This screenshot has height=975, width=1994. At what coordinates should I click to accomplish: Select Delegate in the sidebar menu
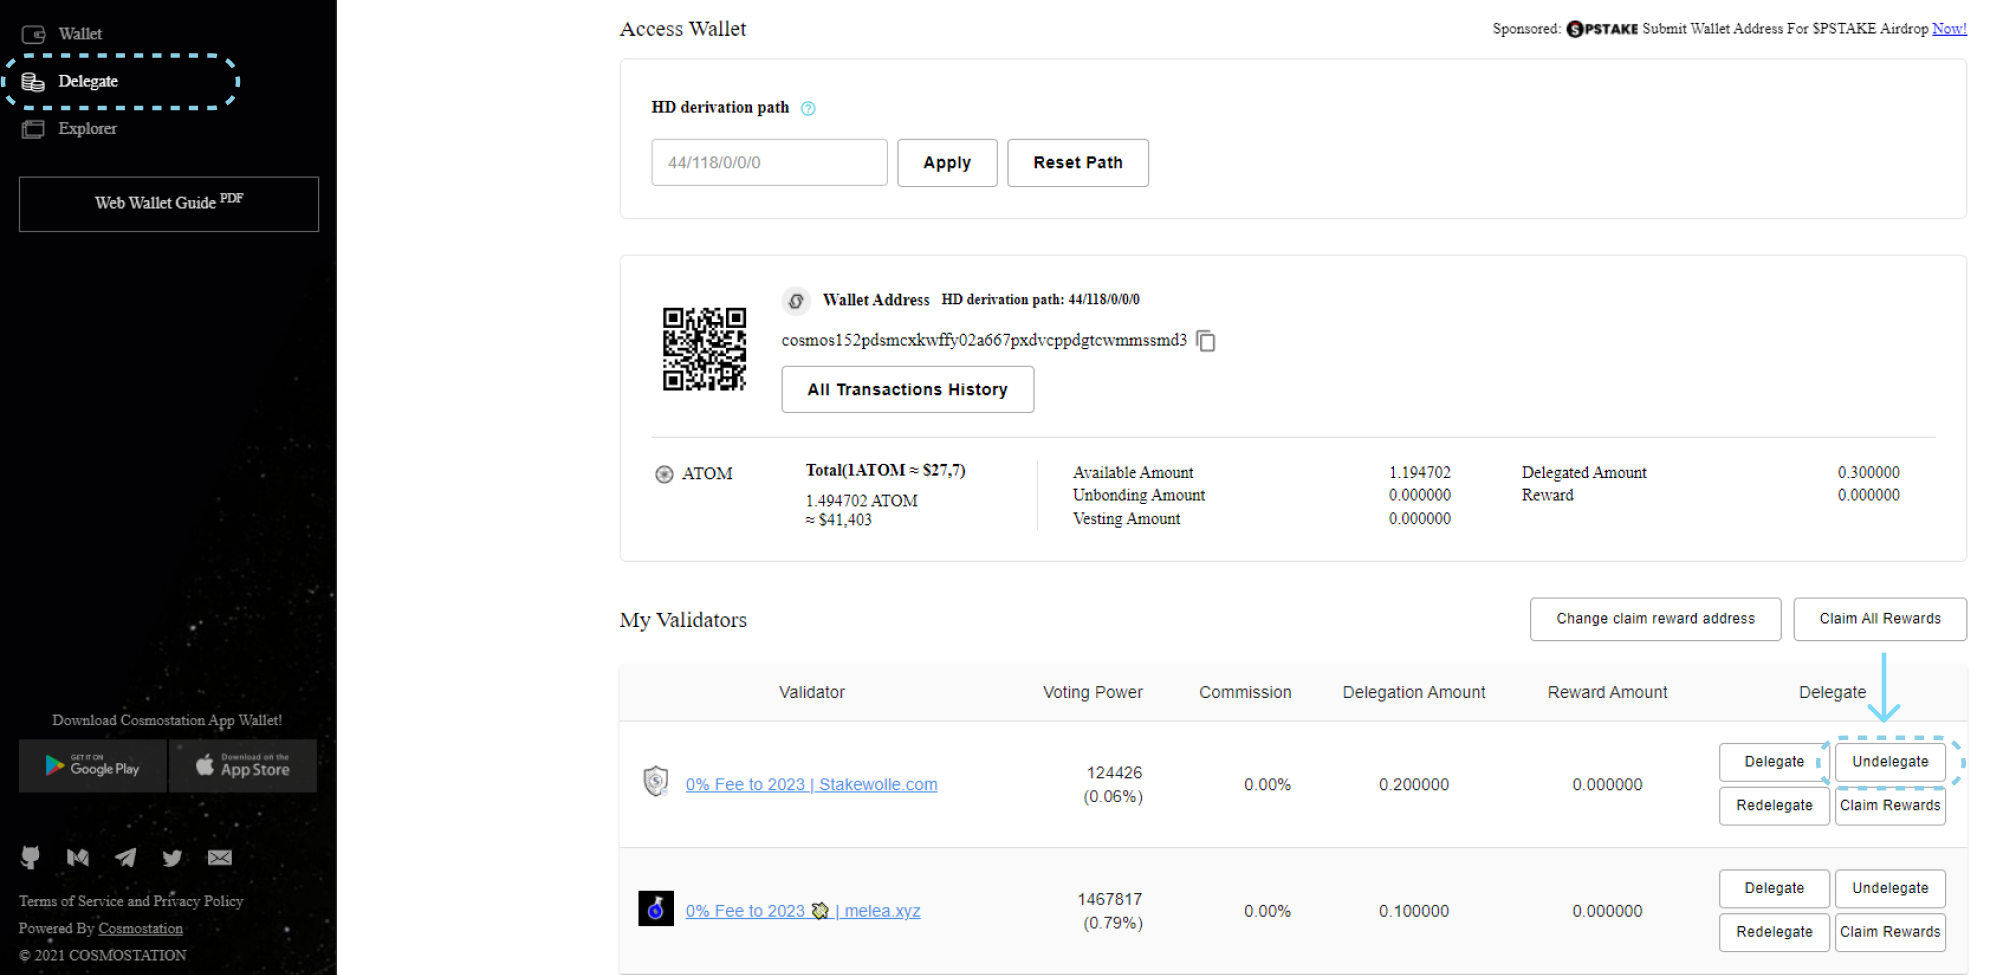[x=87, y=81]
